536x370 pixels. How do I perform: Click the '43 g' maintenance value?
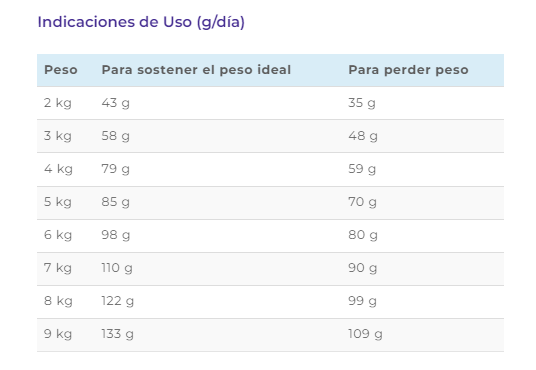point(116,103)
